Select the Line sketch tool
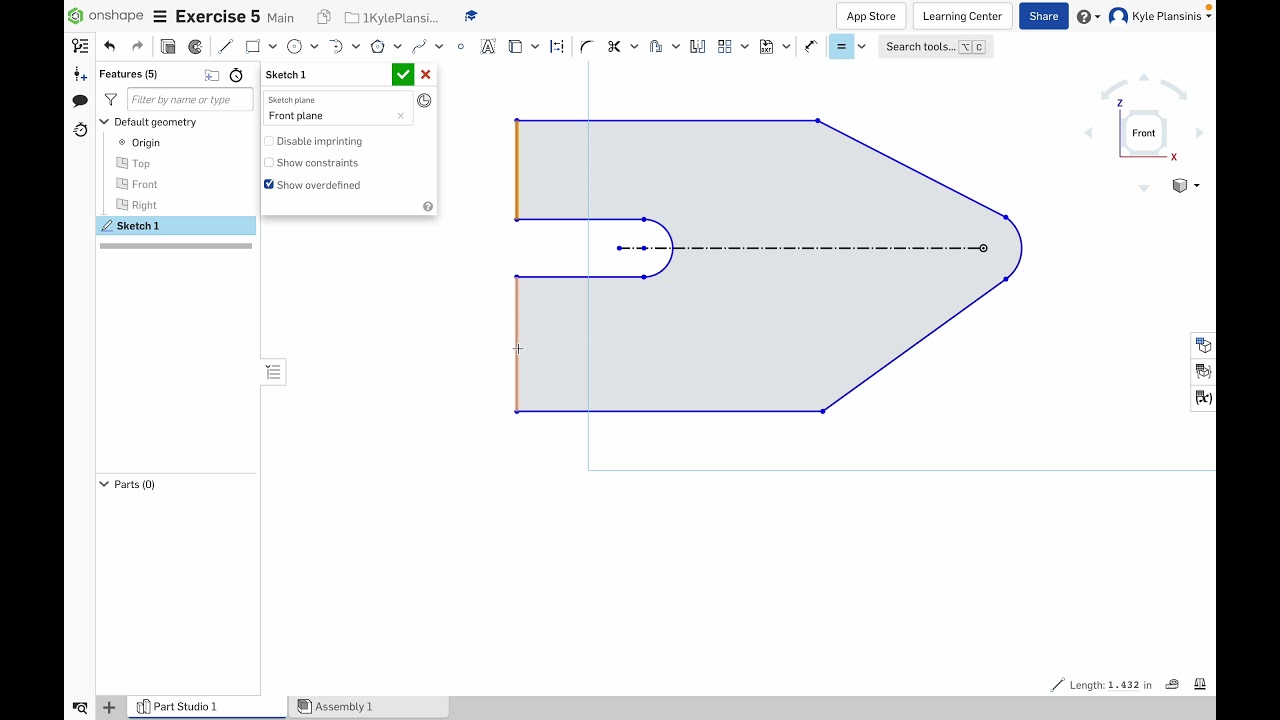1280x720 pixels. tap(225, 47)
